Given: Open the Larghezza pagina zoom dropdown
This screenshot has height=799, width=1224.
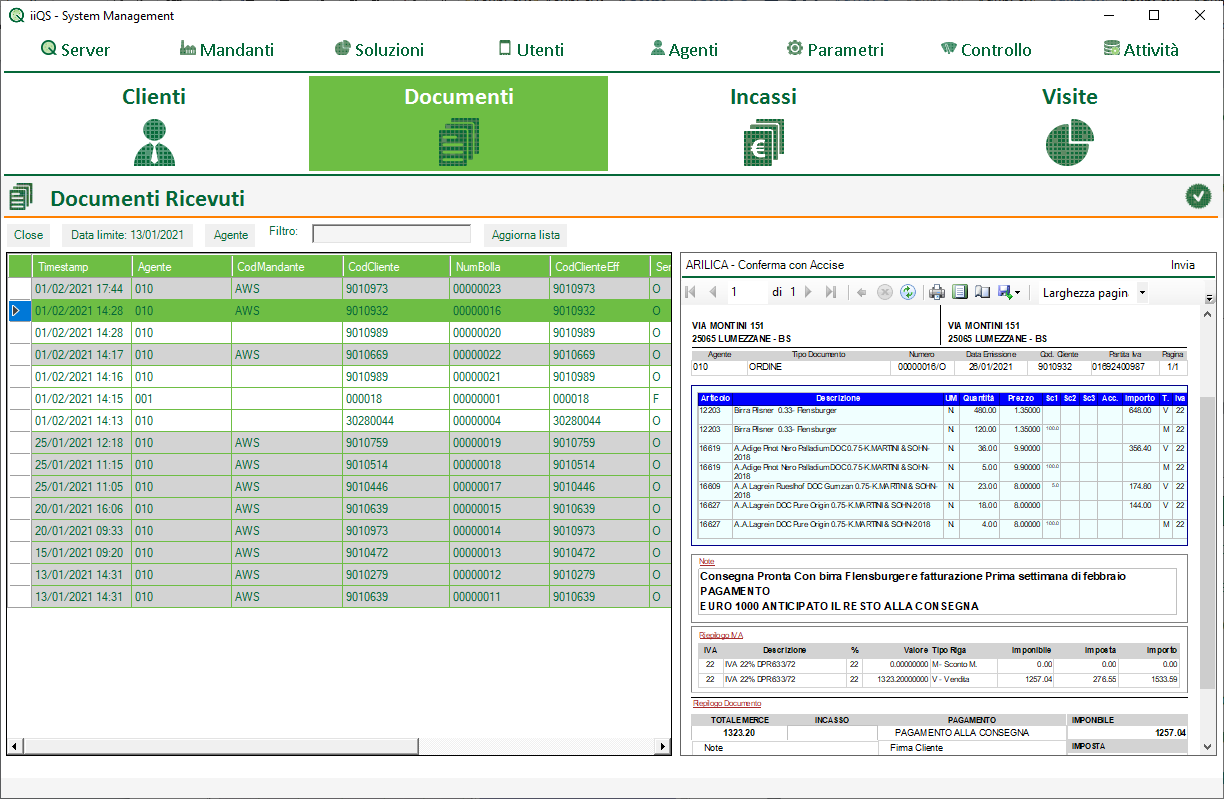Looking at the screenshot, I should [x=1143, y=293].
